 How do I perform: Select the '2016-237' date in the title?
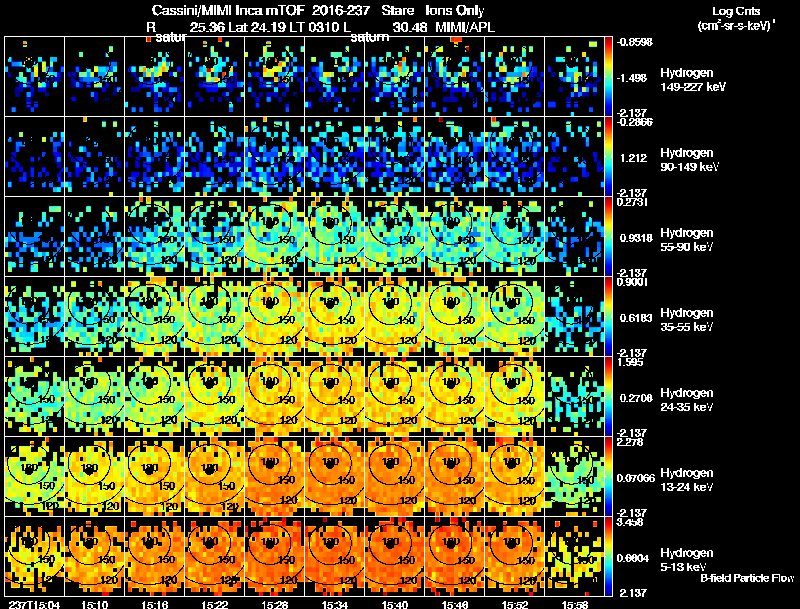point(341,11)
